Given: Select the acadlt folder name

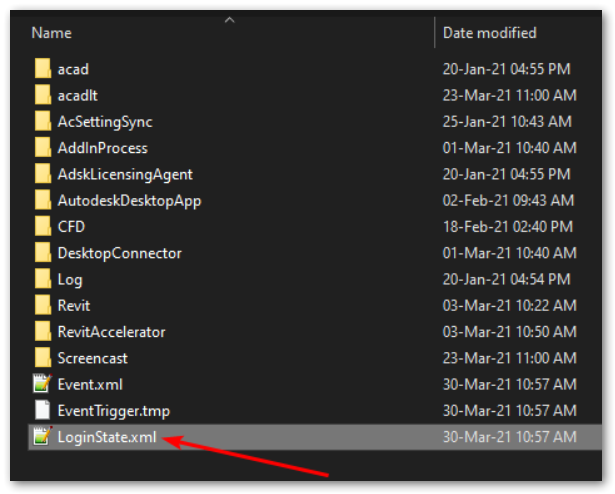Looking at the screenshot, I should [78, 95].
